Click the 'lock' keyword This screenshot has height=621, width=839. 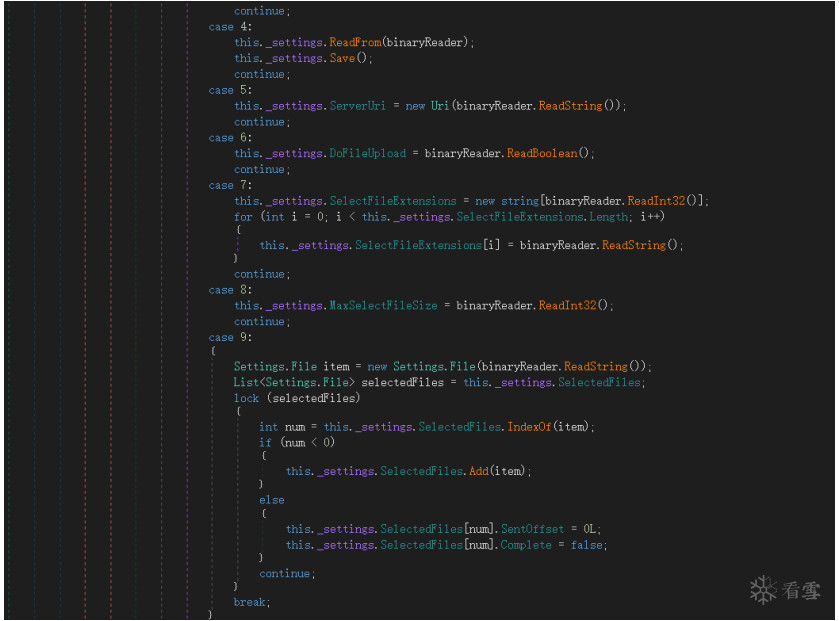246,398
